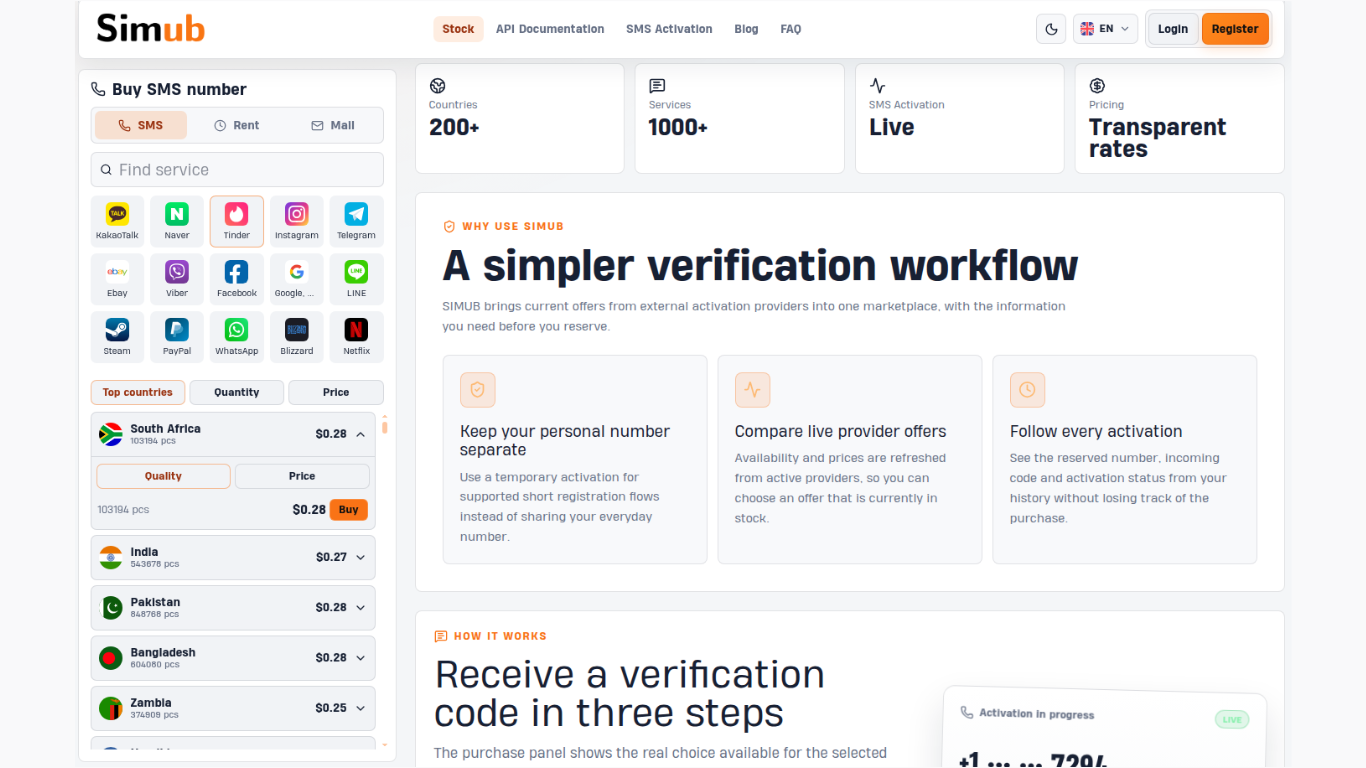
Task: Open API Documentation page
Action: [x=550, y=29]
